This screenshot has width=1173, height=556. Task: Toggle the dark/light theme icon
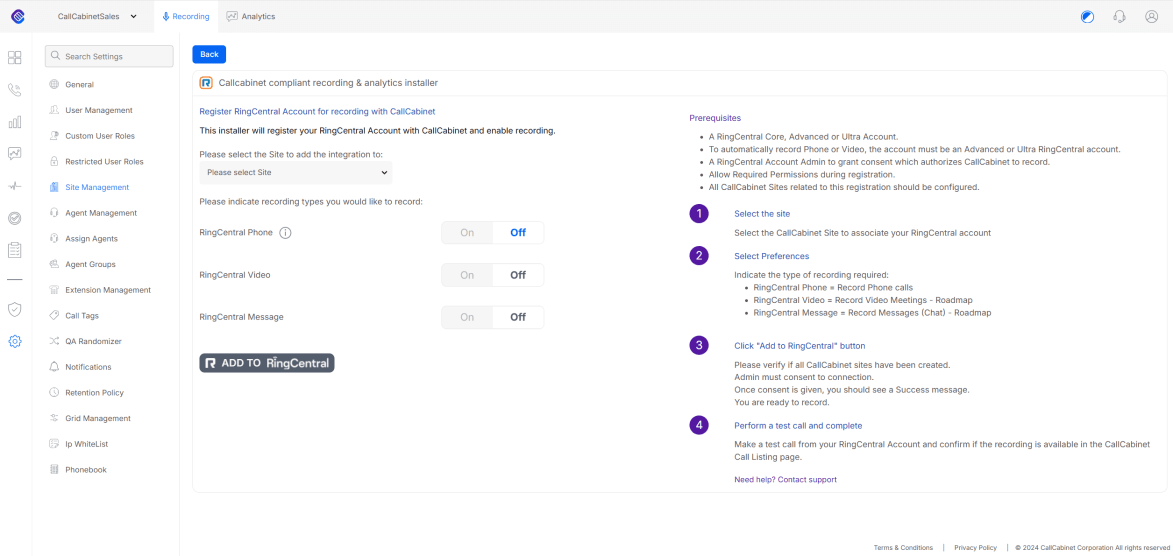point(1088,16)
